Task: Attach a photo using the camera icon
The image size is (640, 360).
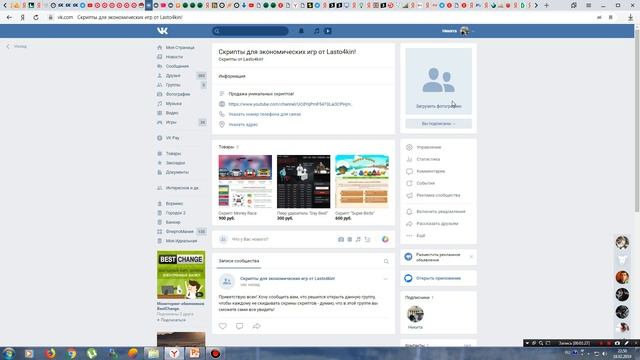Action: click(341, 240)
